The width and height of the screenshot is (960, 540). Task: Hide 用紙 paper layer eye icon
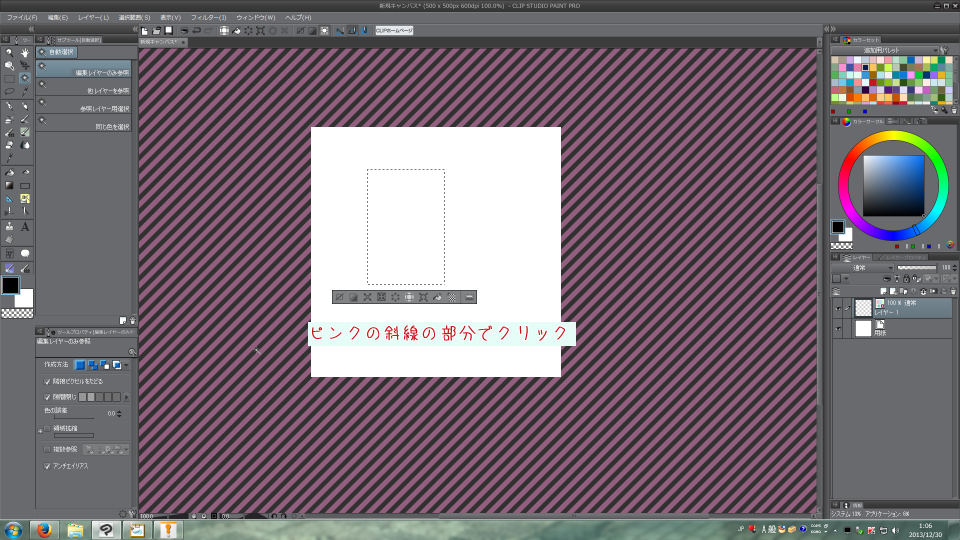point(838,329)
